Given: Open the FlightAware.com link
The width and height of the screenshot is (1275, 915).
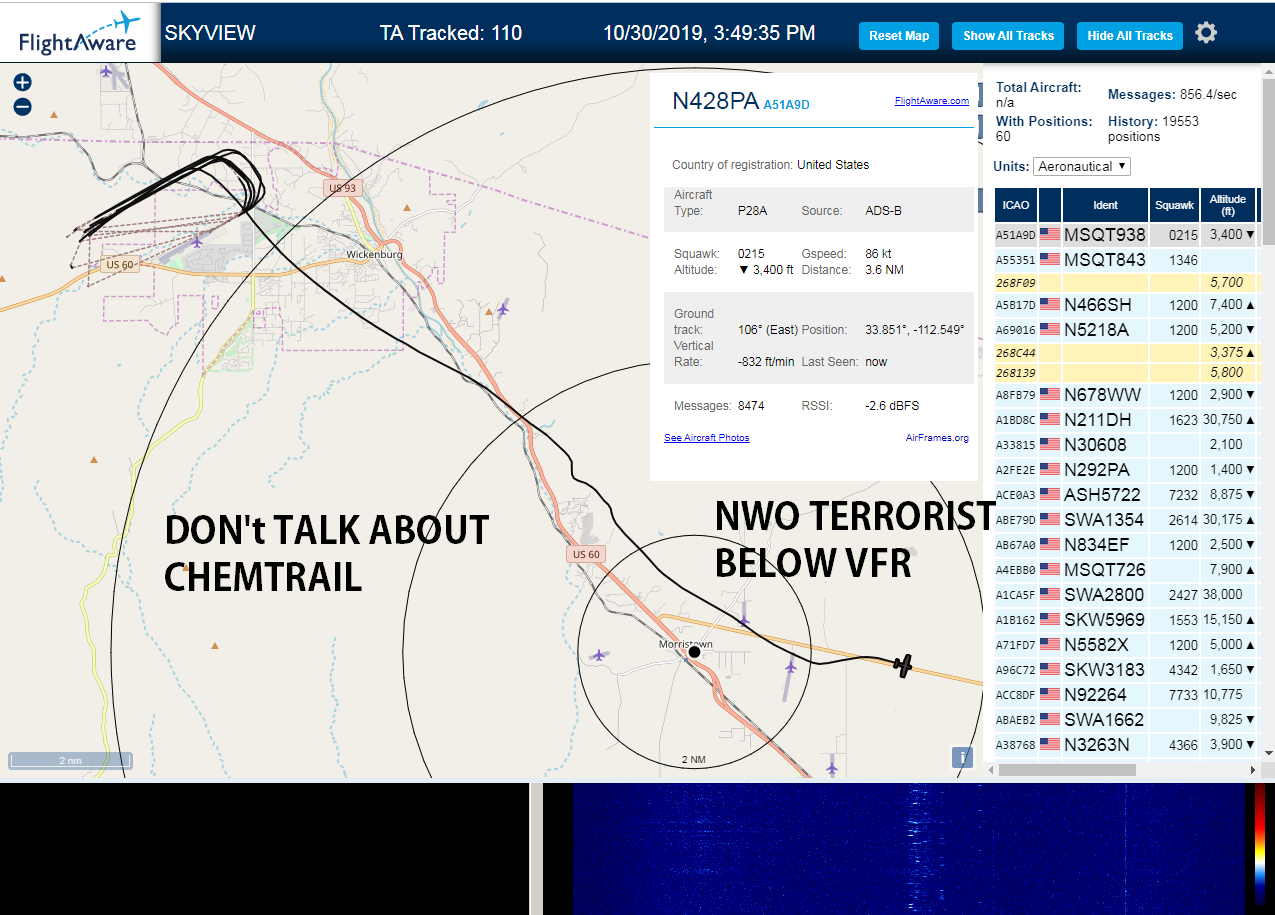Looking at the screenshot, I should click(x=931, y=101).
